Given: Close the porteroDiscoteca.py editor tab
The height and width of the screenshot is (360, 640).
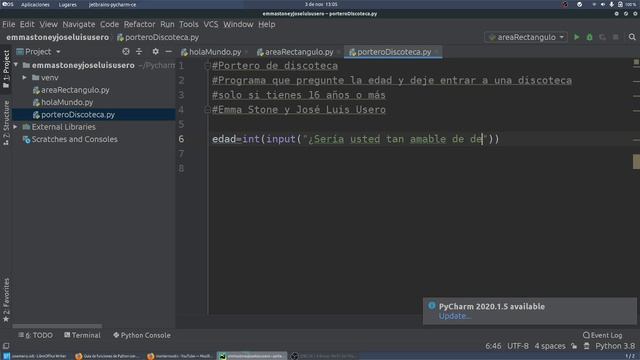Looking at the screenshot, I should (437, 52).
